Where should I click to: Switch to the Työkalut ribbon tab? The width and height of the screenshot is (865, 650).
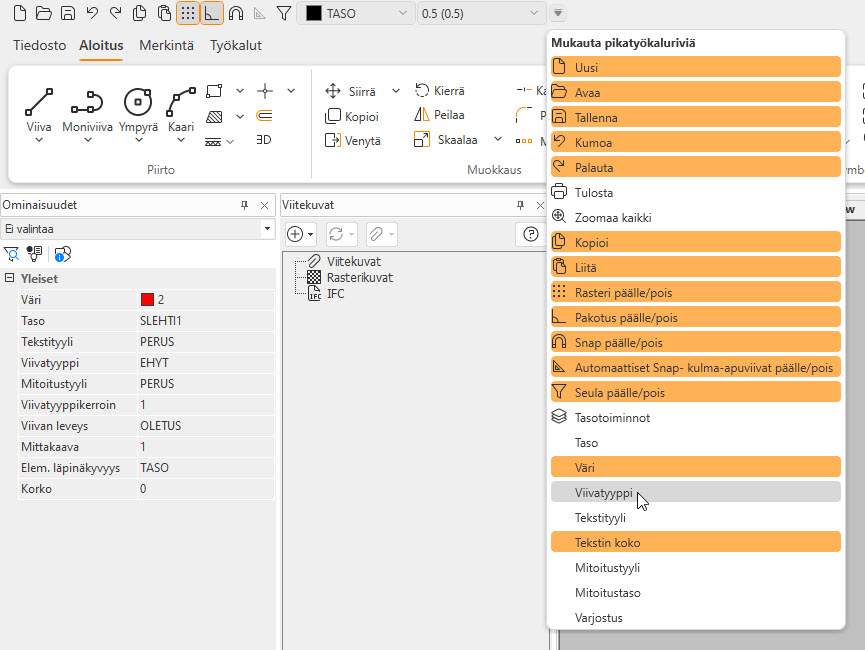236,45
